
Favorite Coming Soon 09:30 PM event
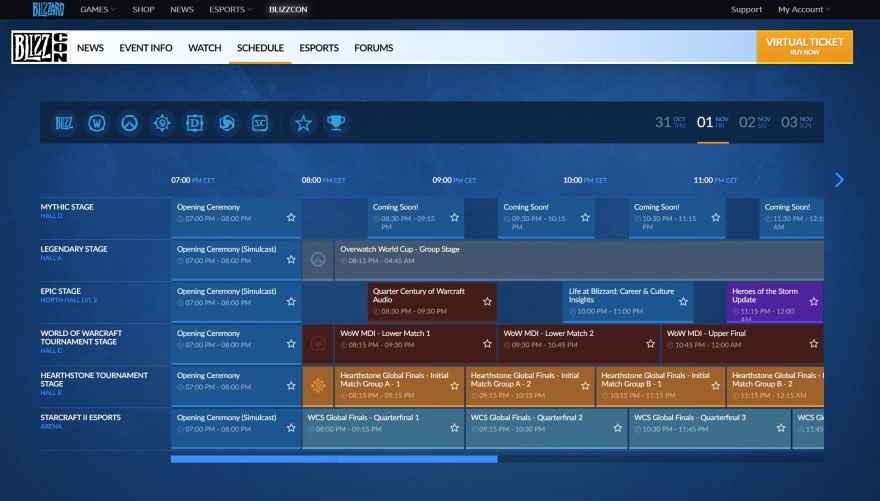pyautogui.click(x=585, y=217)
